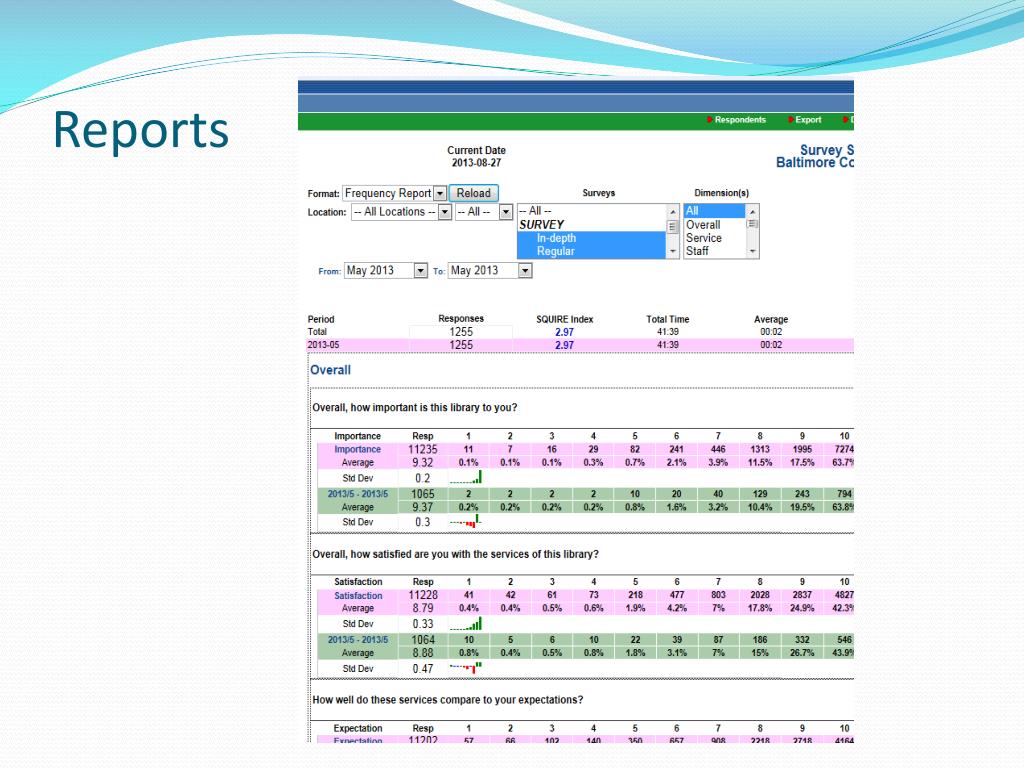Click 2013-05 row SQUIRE Index 2.97
This screenshot has width=1024, height=768.
pos(564,345)
